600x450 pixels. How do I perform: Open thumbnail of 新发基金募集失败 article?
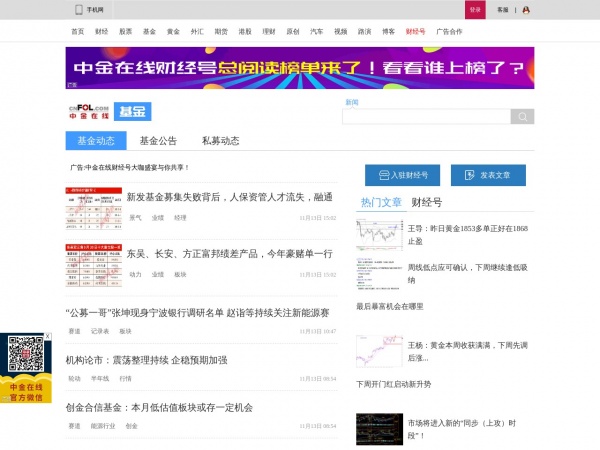[94, 209]
